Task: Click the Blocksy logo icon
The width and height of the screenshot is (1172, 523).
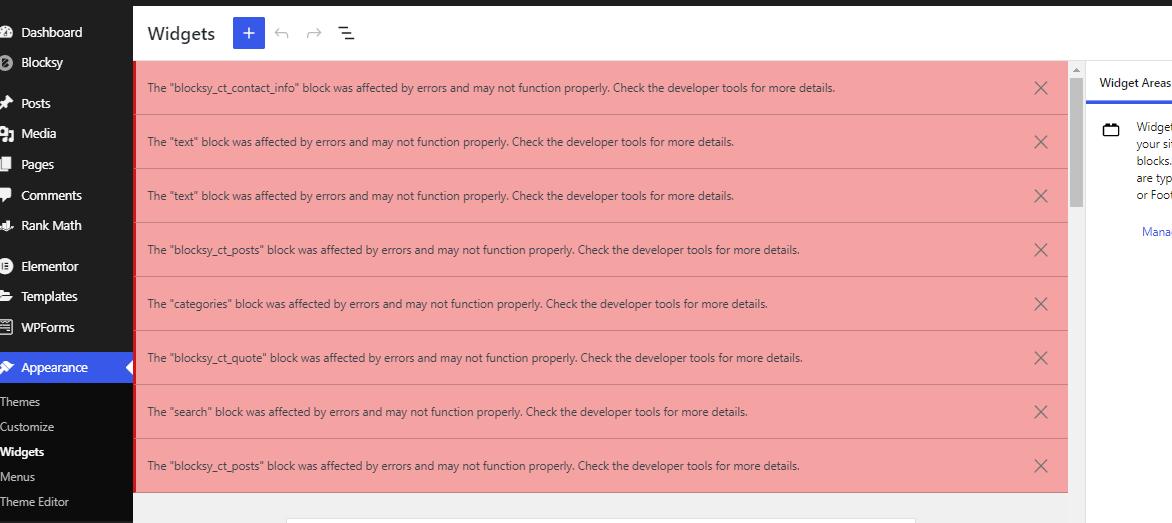Action: coord(6,63)
